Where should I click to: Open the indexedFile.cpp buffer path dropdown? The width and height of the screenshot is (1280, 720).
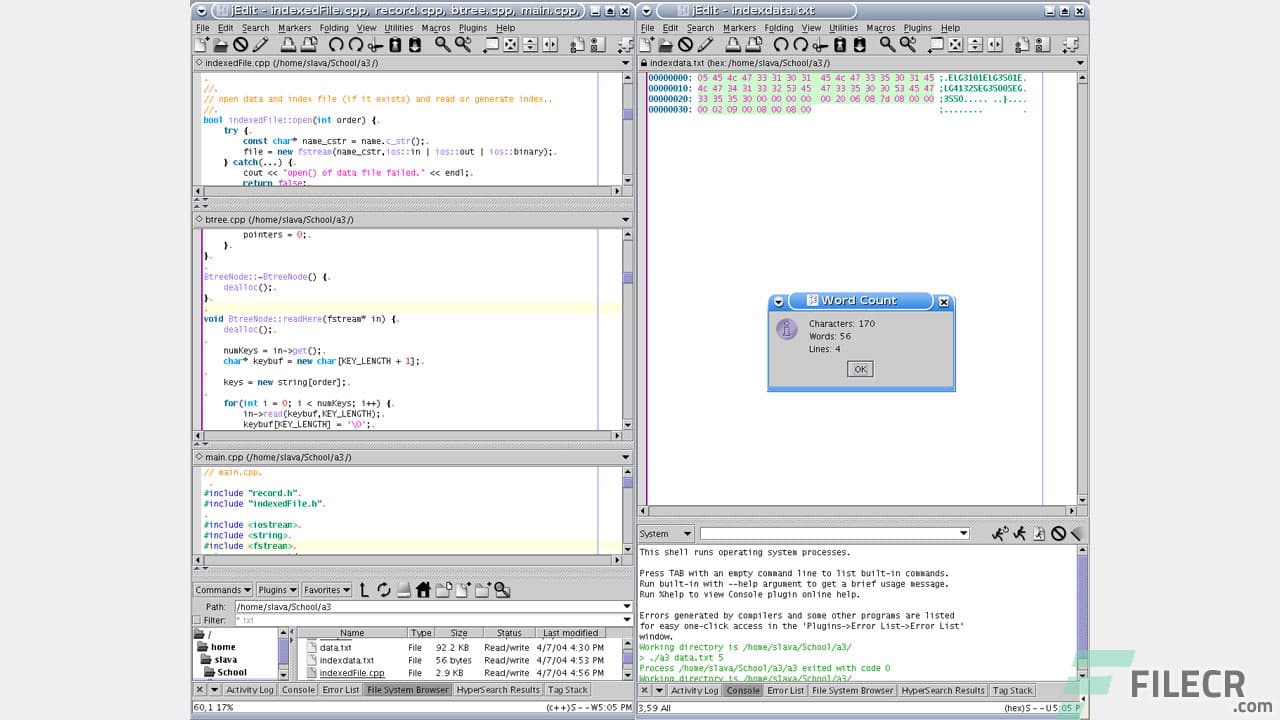pos(625,62)
